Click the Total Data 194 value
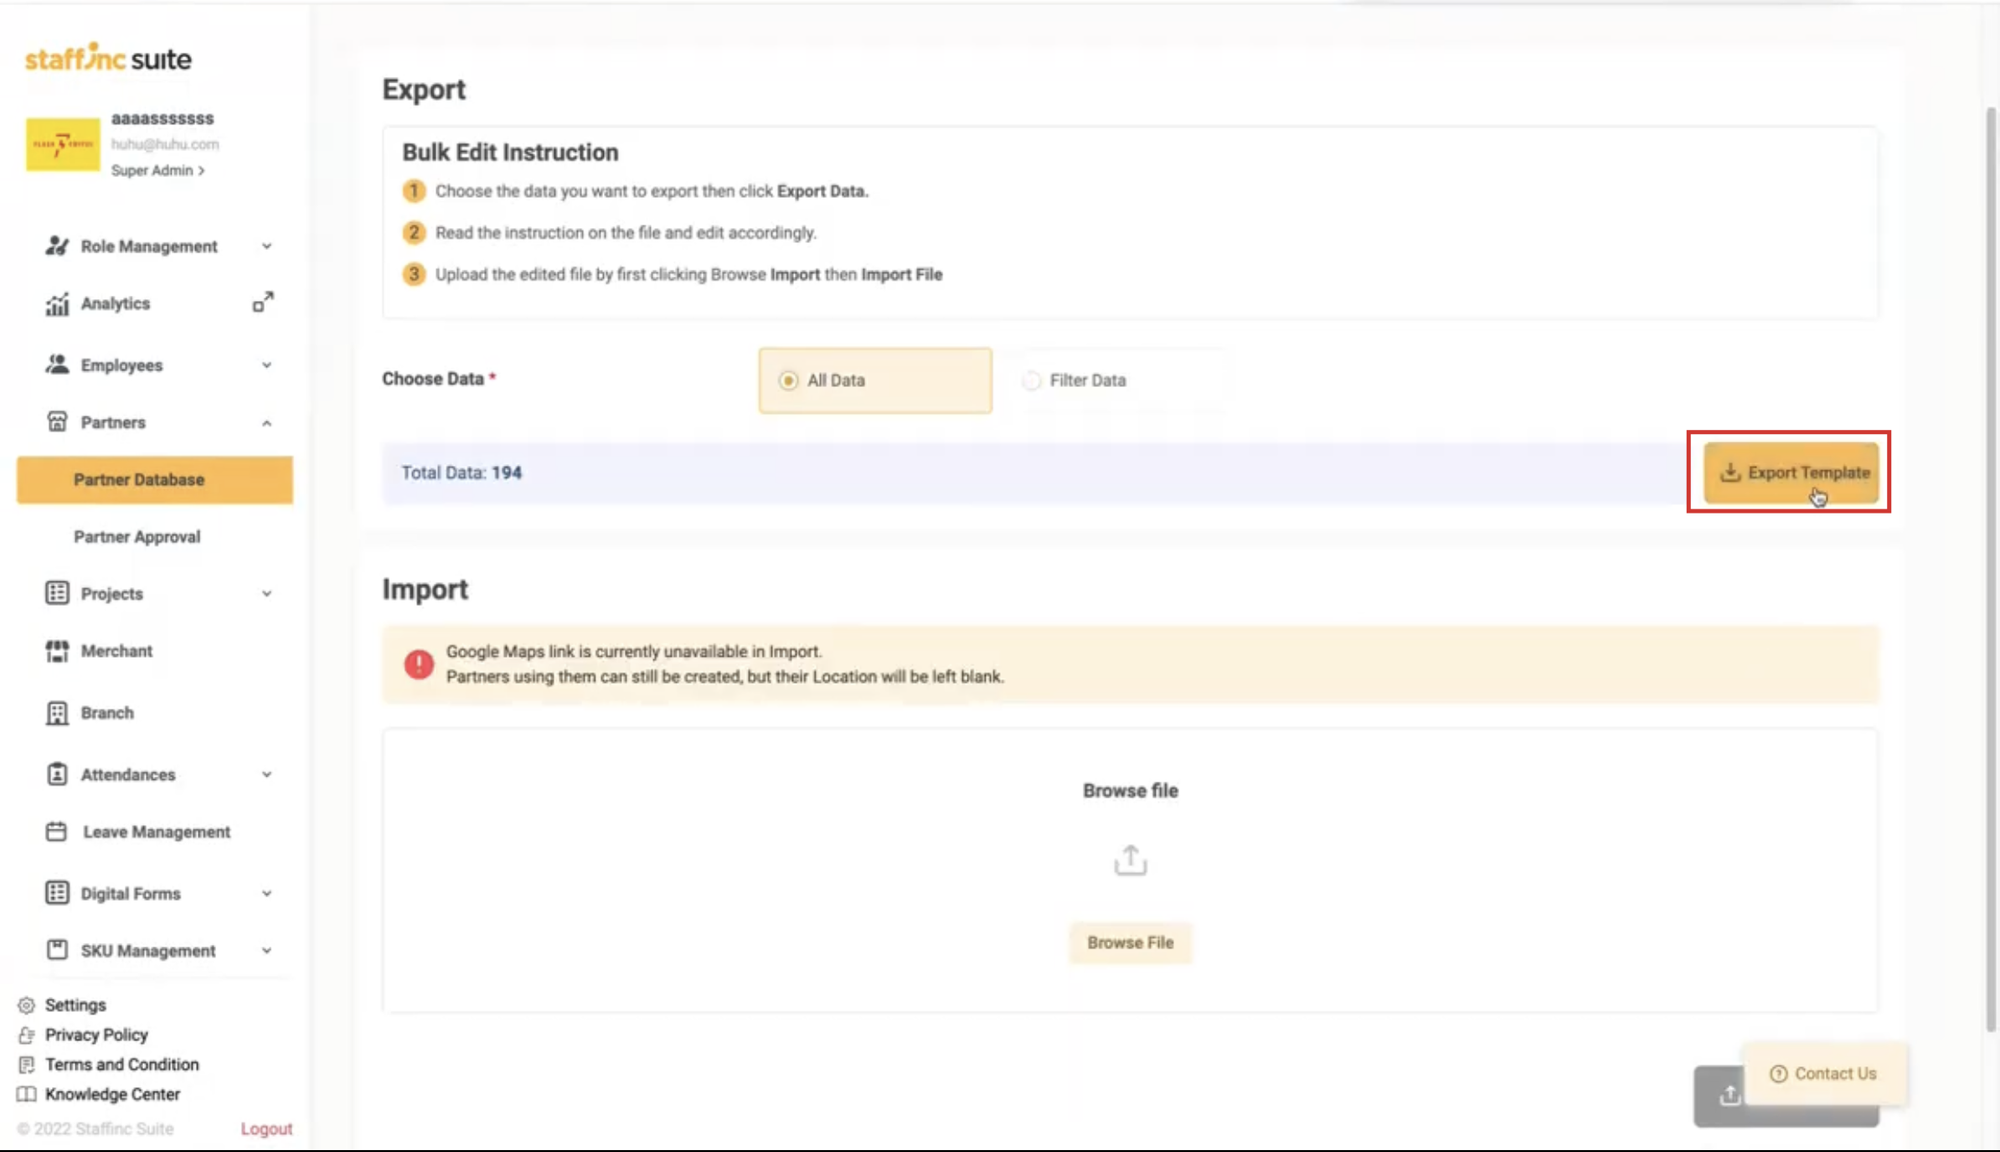Viewport: 2000px width, 1152px height. (x=506, y=473)
